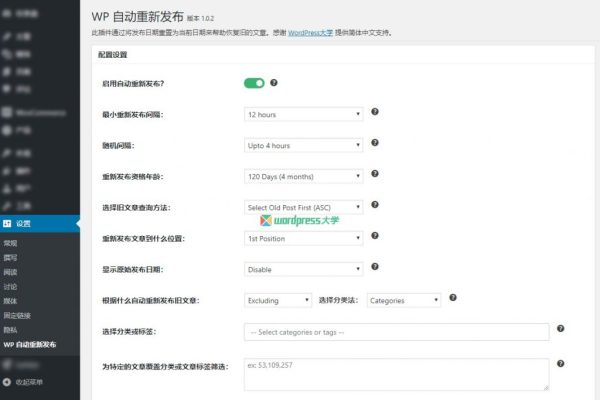Image resolution: width=600 pixels, height=400 pixels.
Task: Click help icon for 显示原始发布日期
Action: [375, 267]
